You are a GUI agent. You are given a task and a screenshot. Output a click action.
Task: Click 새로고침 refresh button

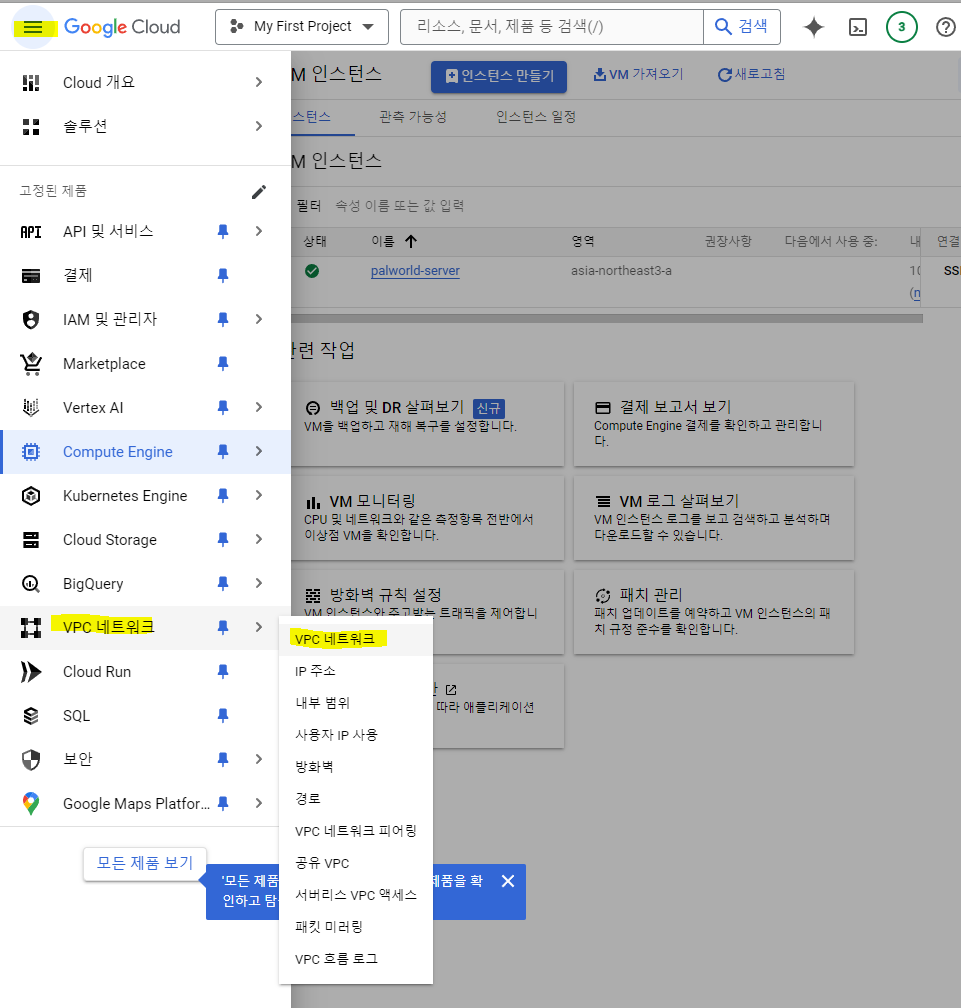pos(751,75)
